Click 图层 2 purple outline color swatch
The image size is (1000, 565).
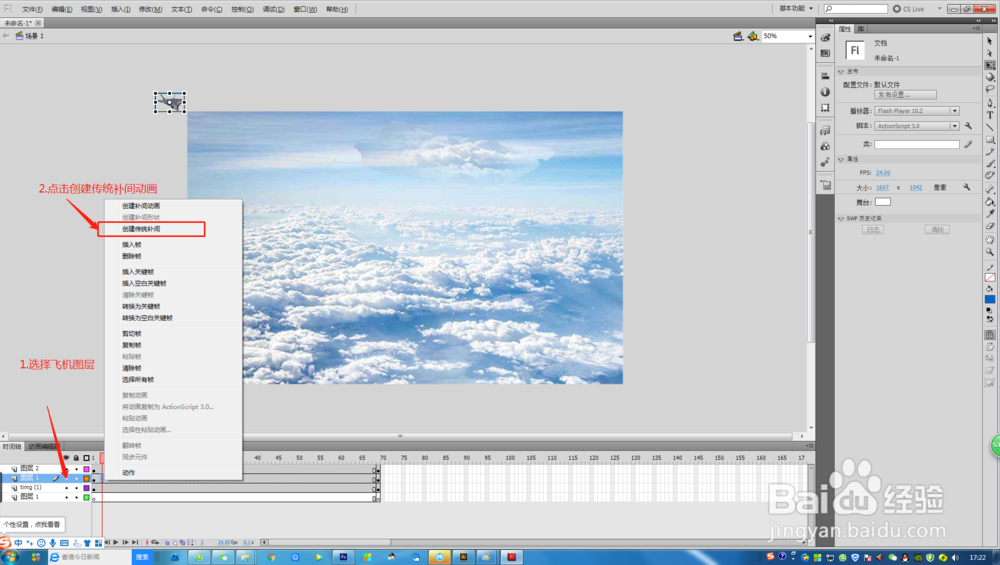pos(87,469)
